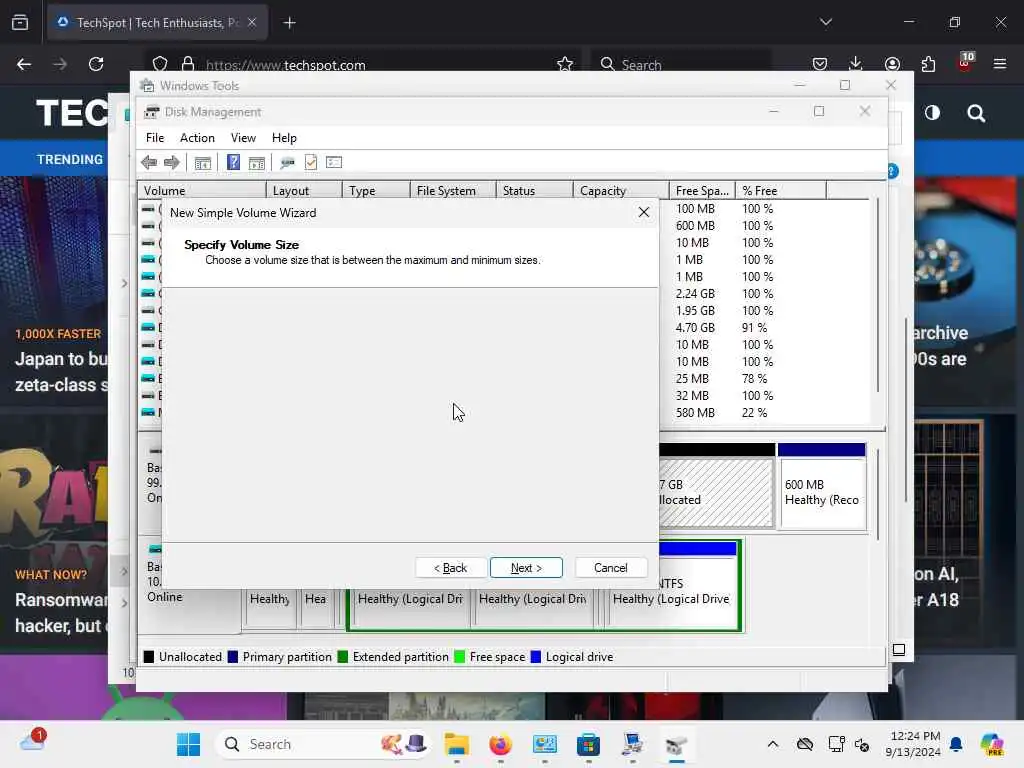Screen dimensions: 1024x768
Task: Open the weather widget on taskbar
Action: click(33, 741)
